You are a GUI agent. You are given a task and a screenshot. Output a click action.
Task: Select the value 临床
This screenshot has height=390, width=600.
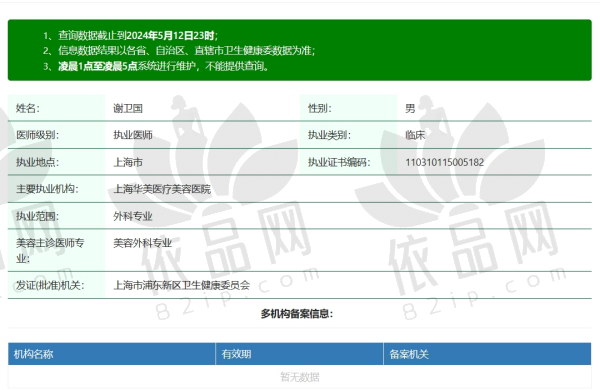point(415,135)
